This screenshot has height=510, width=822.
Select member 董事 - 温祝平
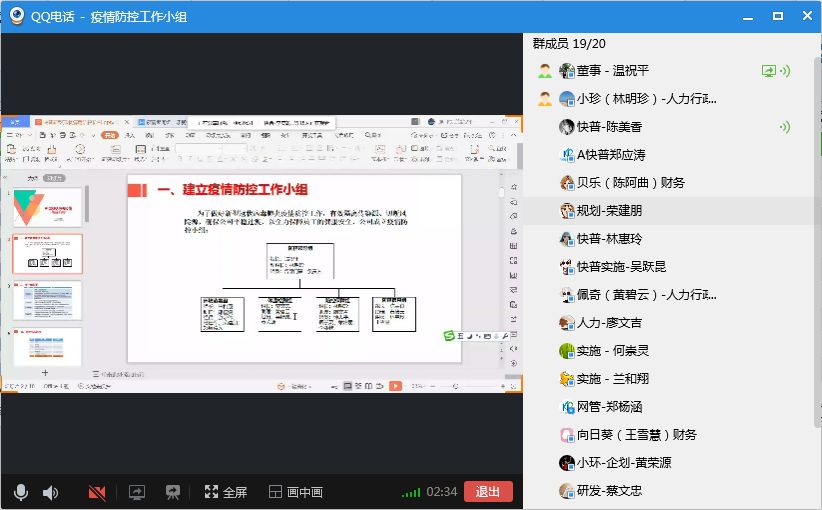click(x=612, y=71)
